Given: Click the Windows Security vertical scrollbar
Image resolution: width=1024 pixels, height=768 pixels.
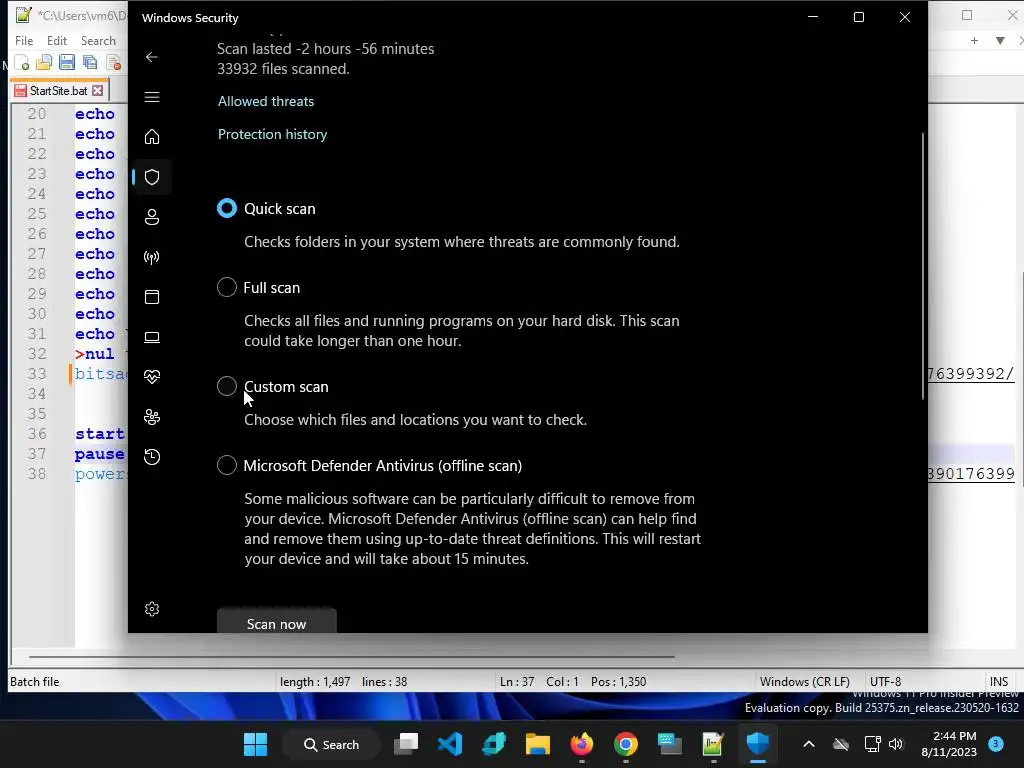Looking at the screenshot, I should [x=923, y=266].
